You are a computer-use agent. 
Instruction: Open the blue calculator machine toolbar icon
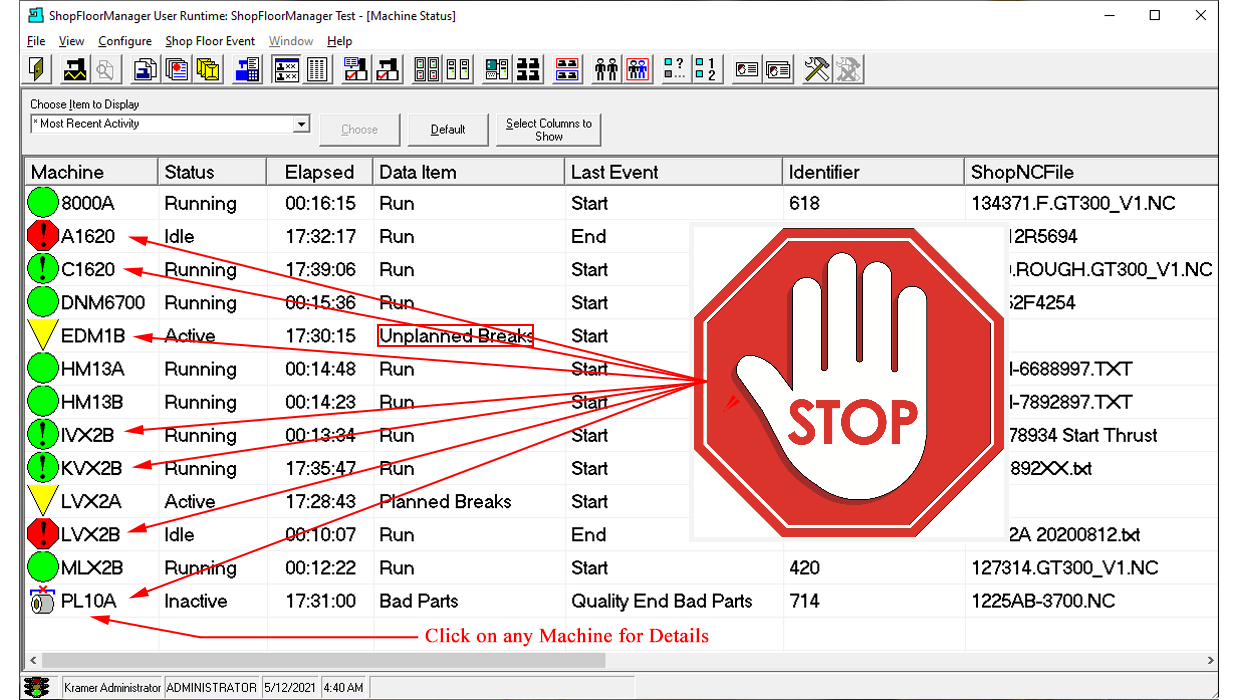(247, 69)
